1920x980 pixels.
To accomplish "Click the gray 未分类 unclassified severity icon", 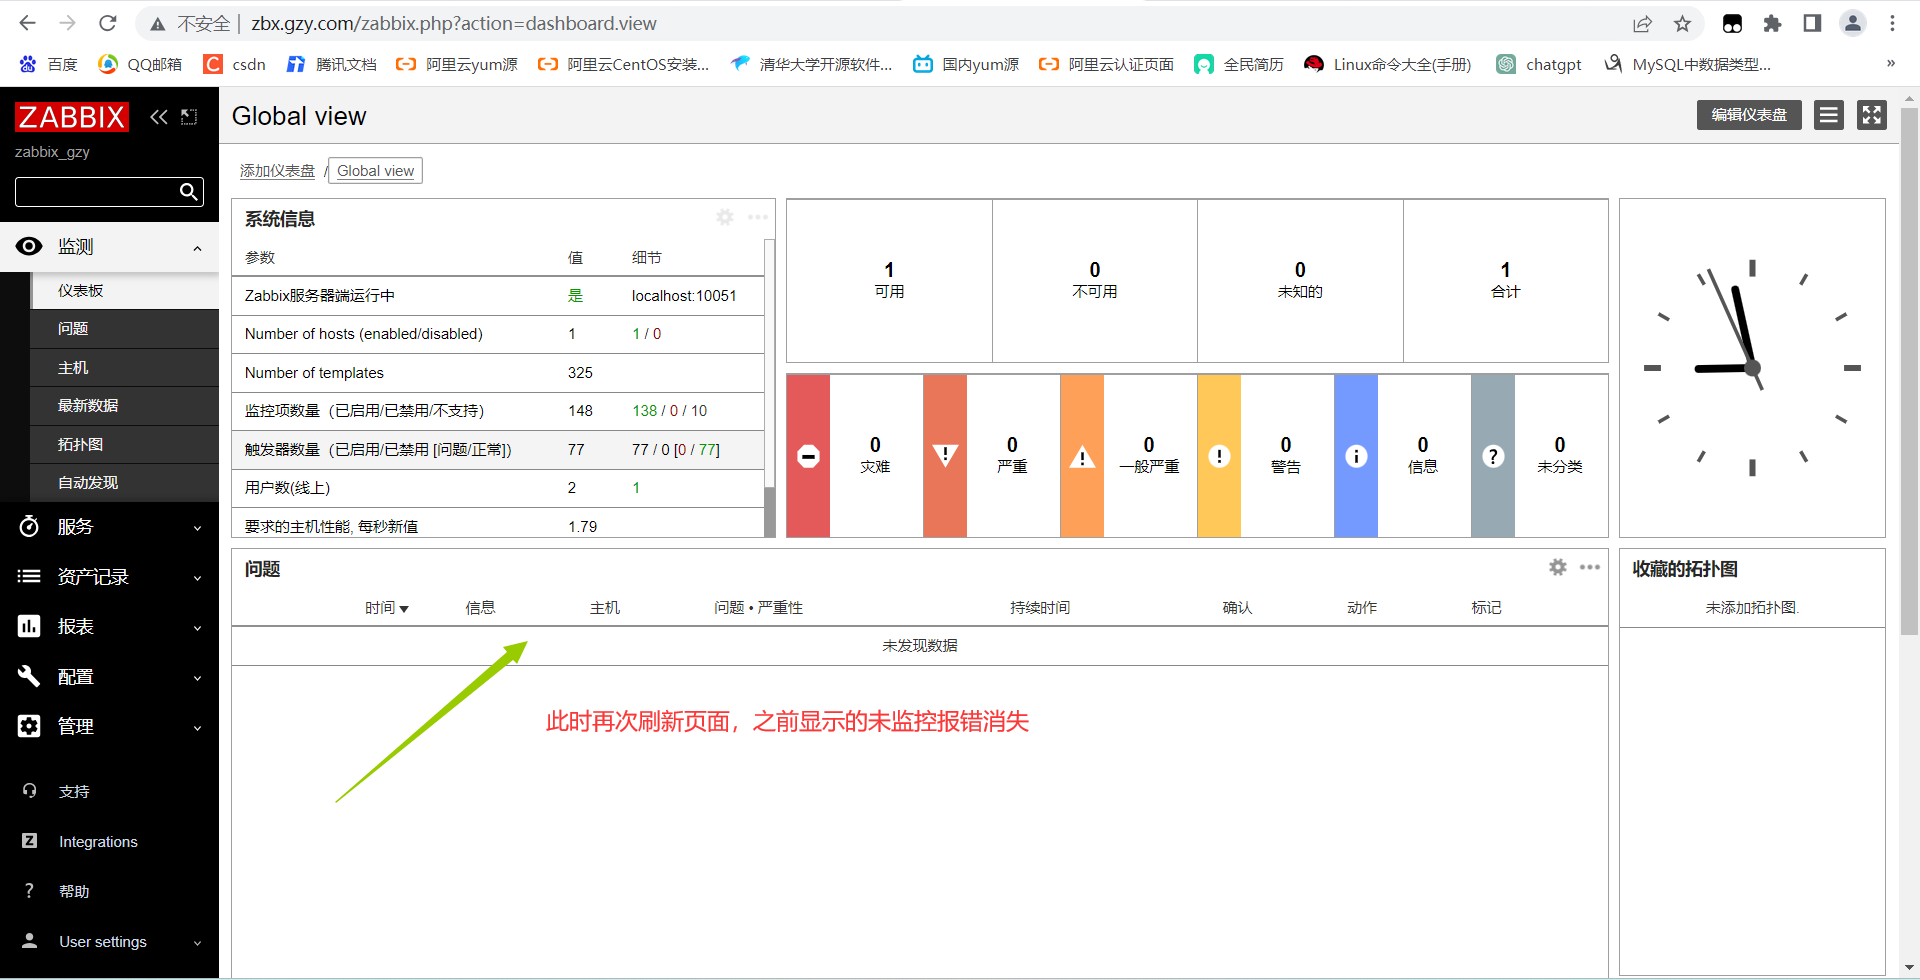I will tap(1493, 456).
